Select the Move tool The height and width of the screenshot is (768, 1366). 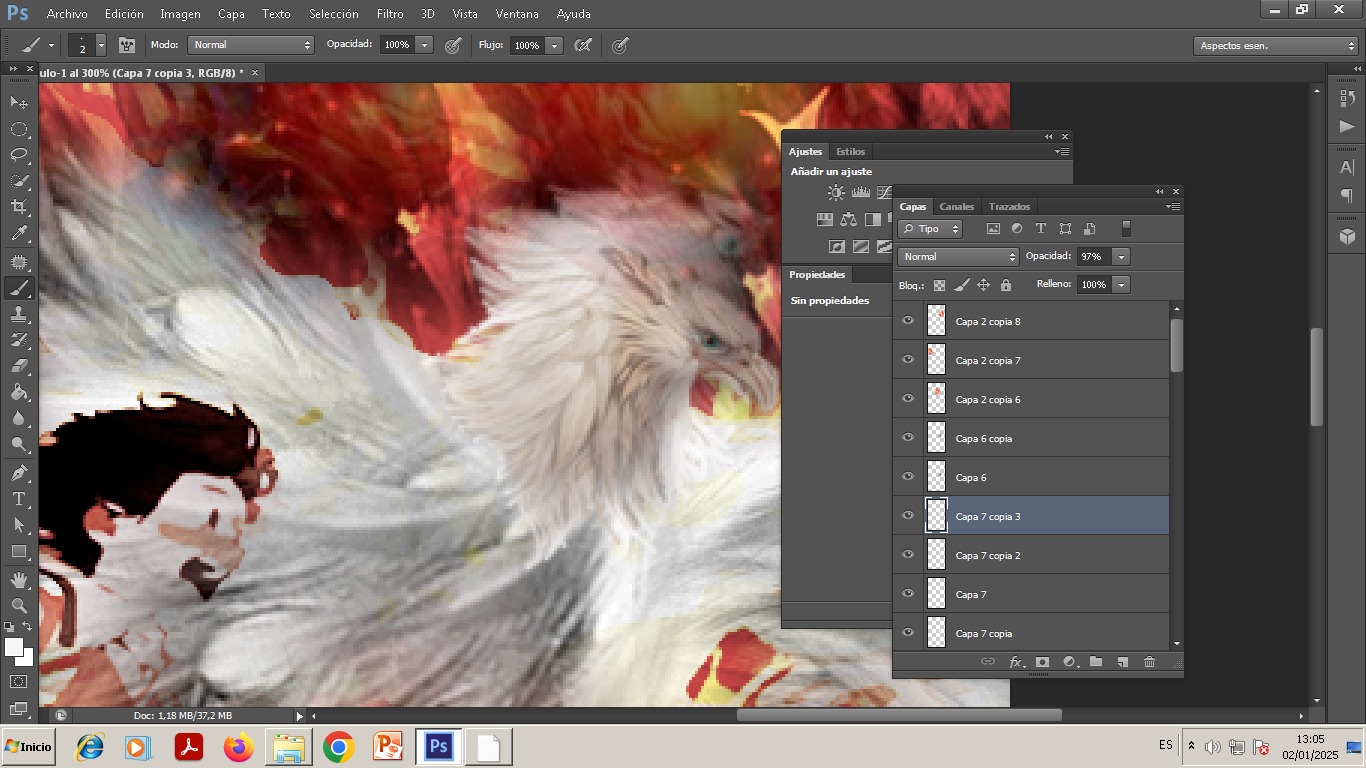19,102
